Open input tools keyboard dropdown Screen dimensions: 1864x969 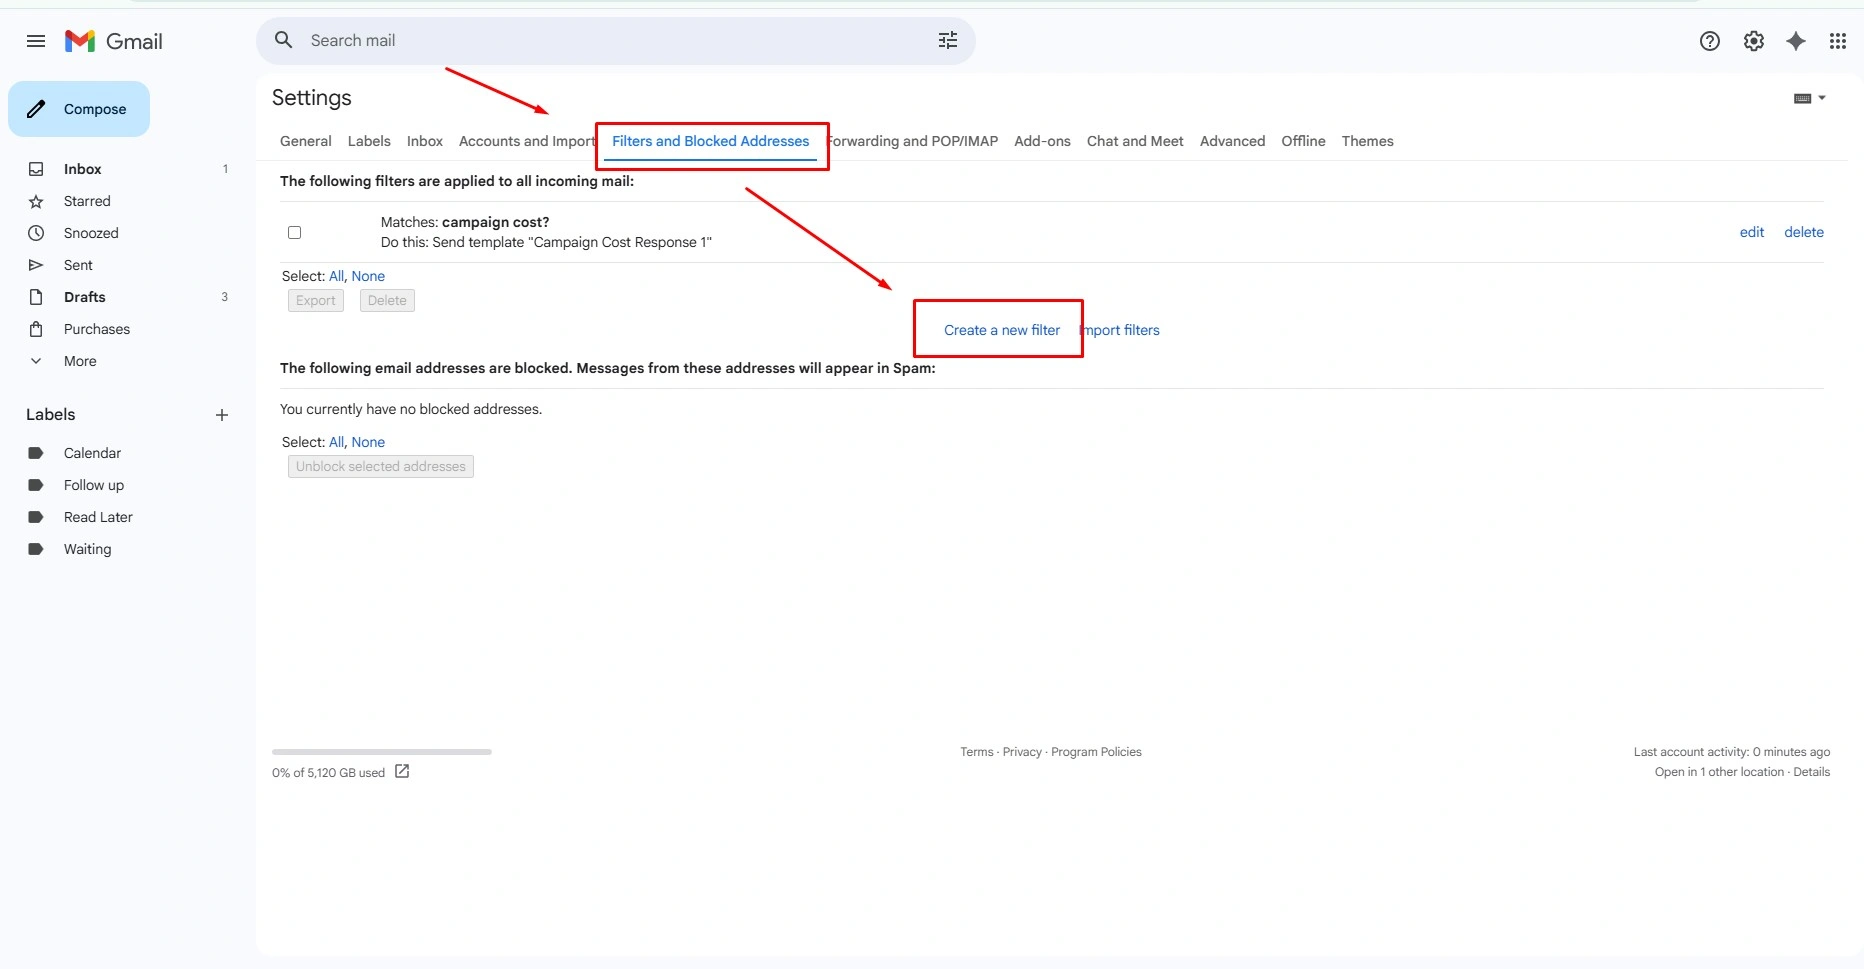[x=1810, y=98]
